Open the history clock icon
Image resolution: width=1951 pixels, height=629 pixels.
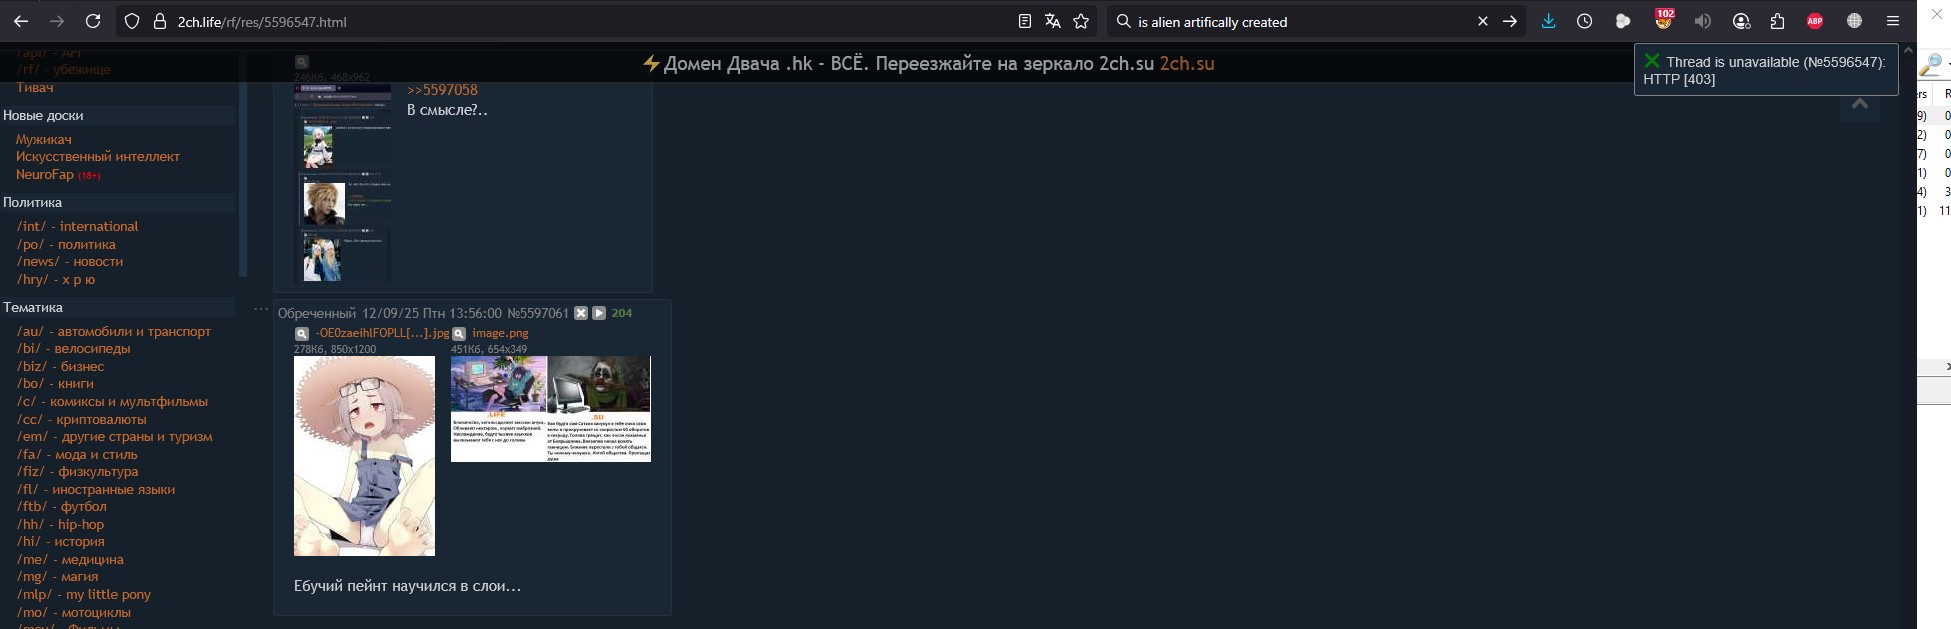pos(1585,21)
